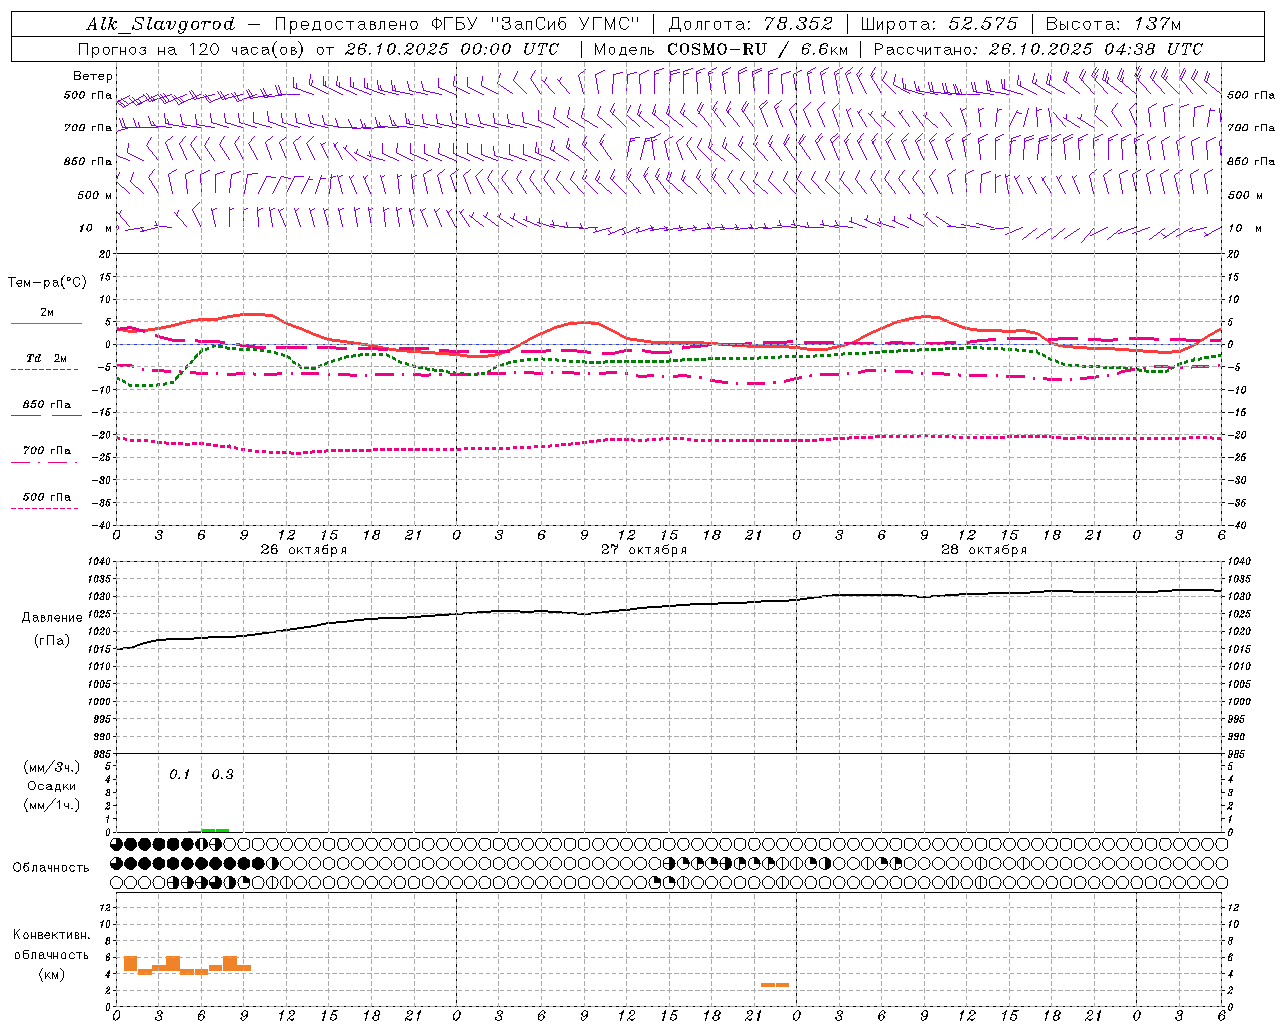Screen dimensions: 1280x1024
Task: Click the 0.1 precipitation amount value
Action: [x=179, y=774]
